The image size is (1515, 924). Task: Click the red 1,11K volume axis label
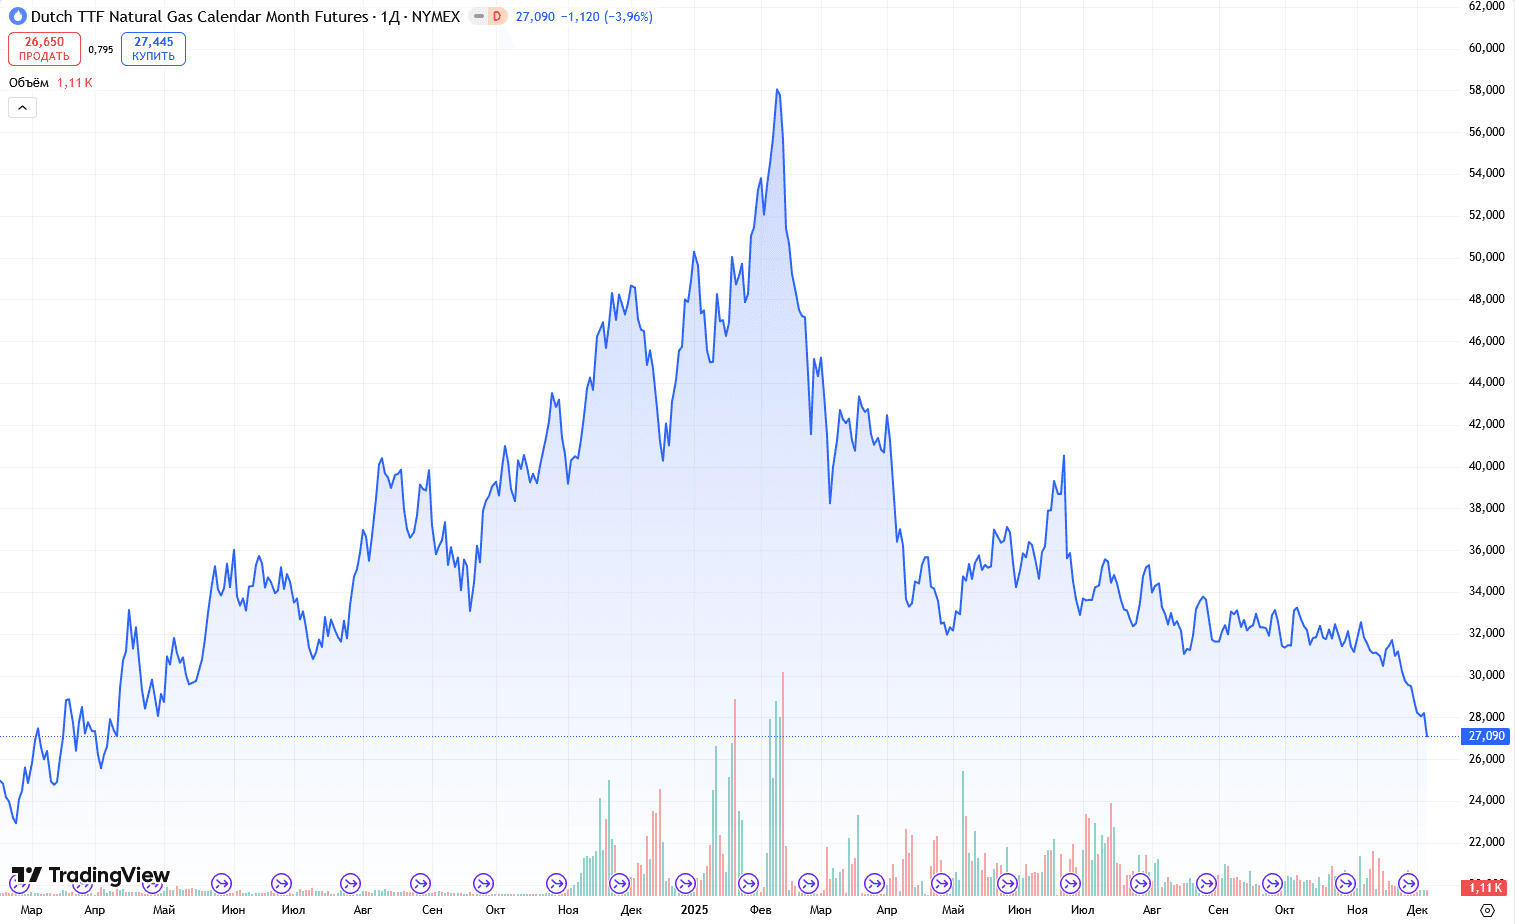click(x=1485, y=888)
